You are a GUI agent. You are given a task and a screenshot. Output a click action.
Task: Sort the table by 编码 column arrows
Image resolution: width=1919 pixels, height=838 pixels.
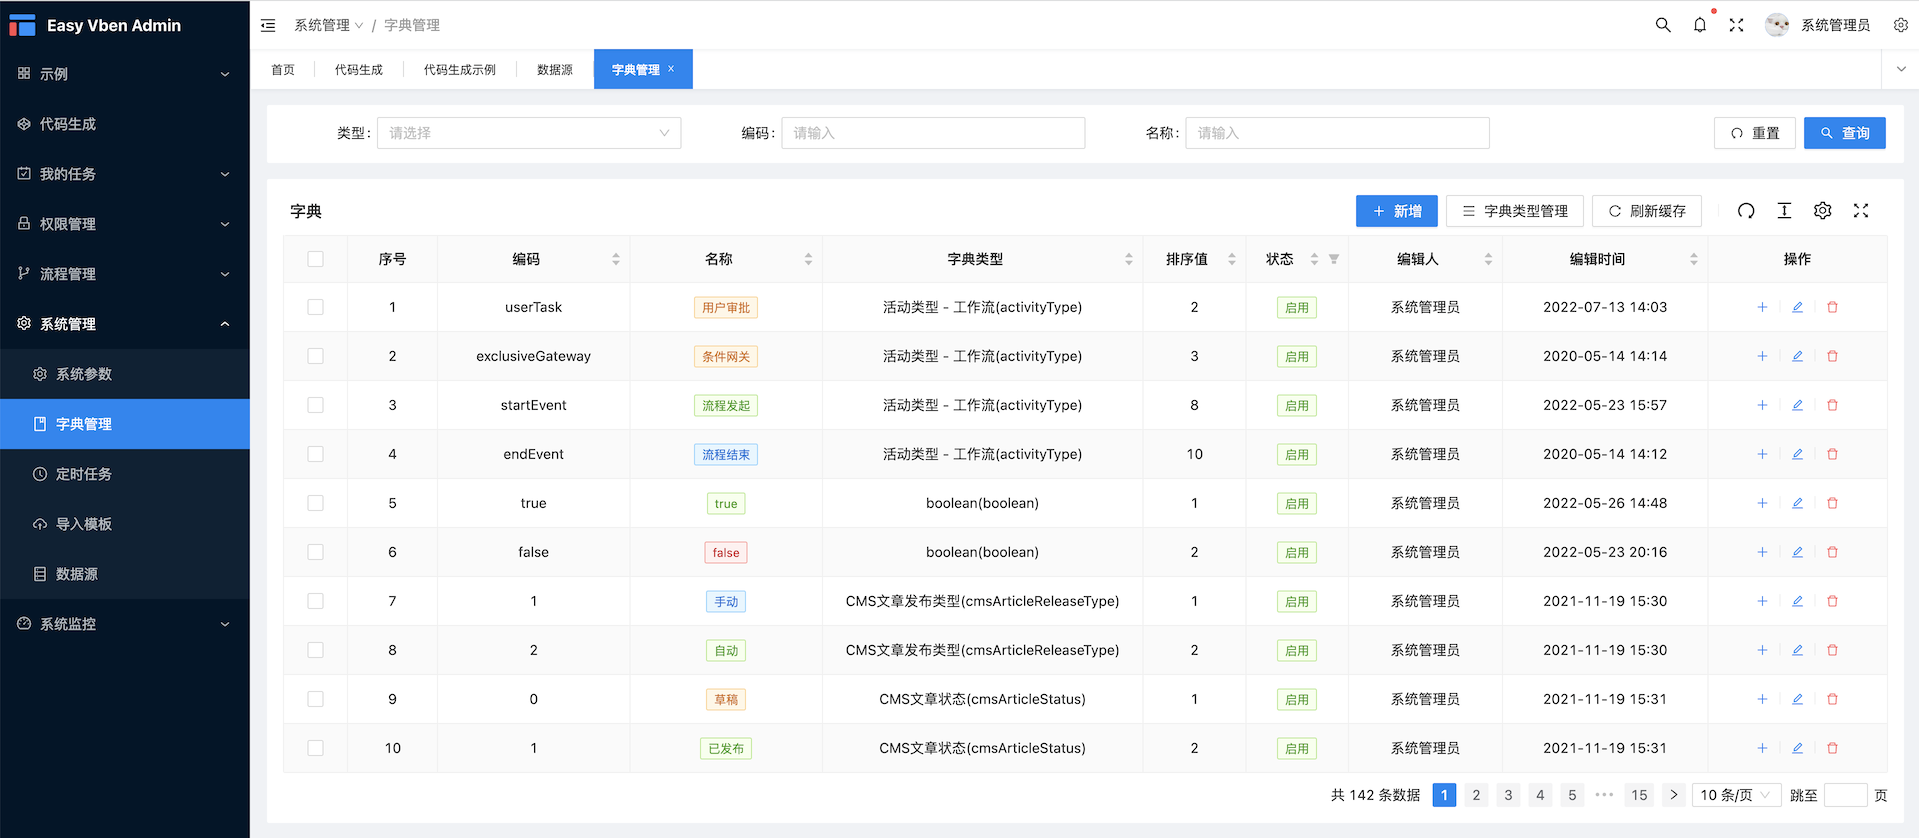616,259
